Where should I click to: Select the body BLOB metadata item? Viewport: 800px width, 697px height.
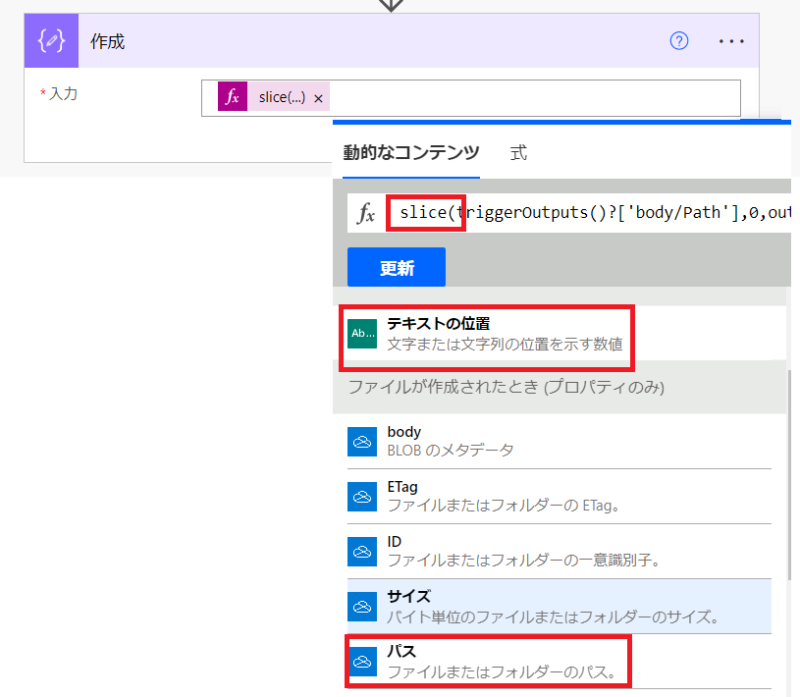[450, 441]
